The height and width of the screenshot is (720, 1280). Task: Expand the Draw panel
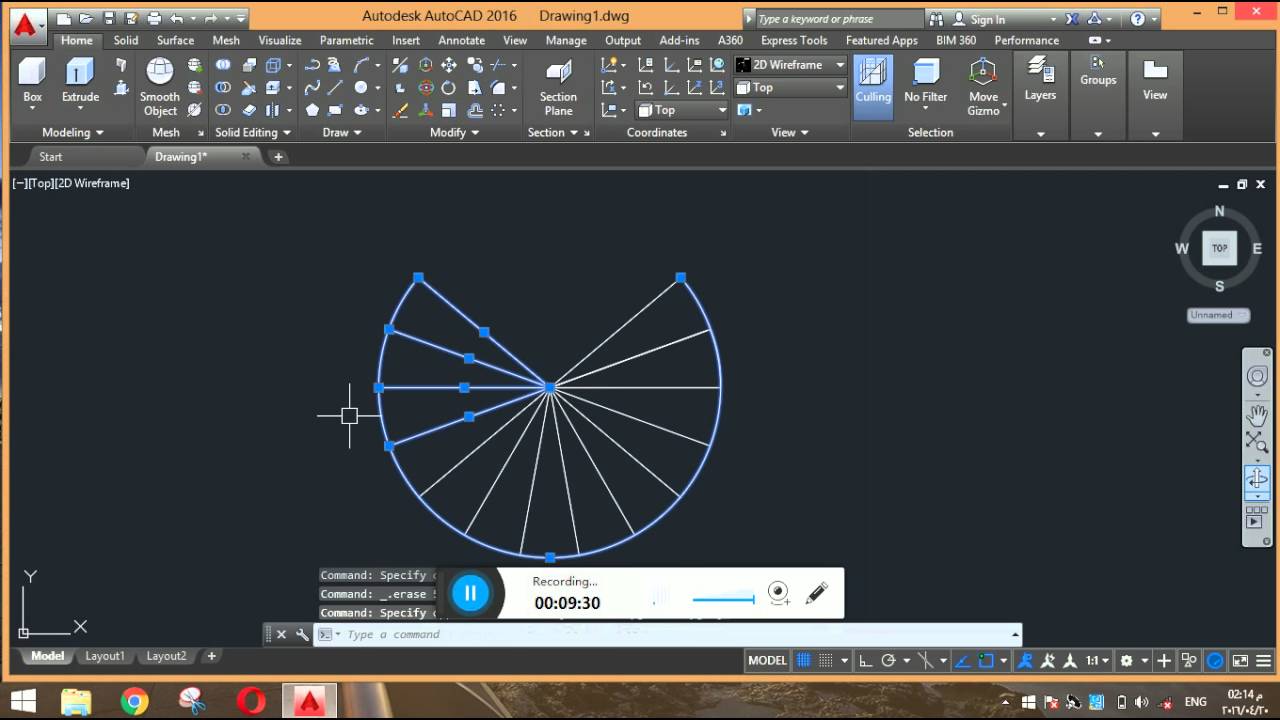tap(341, 132)
